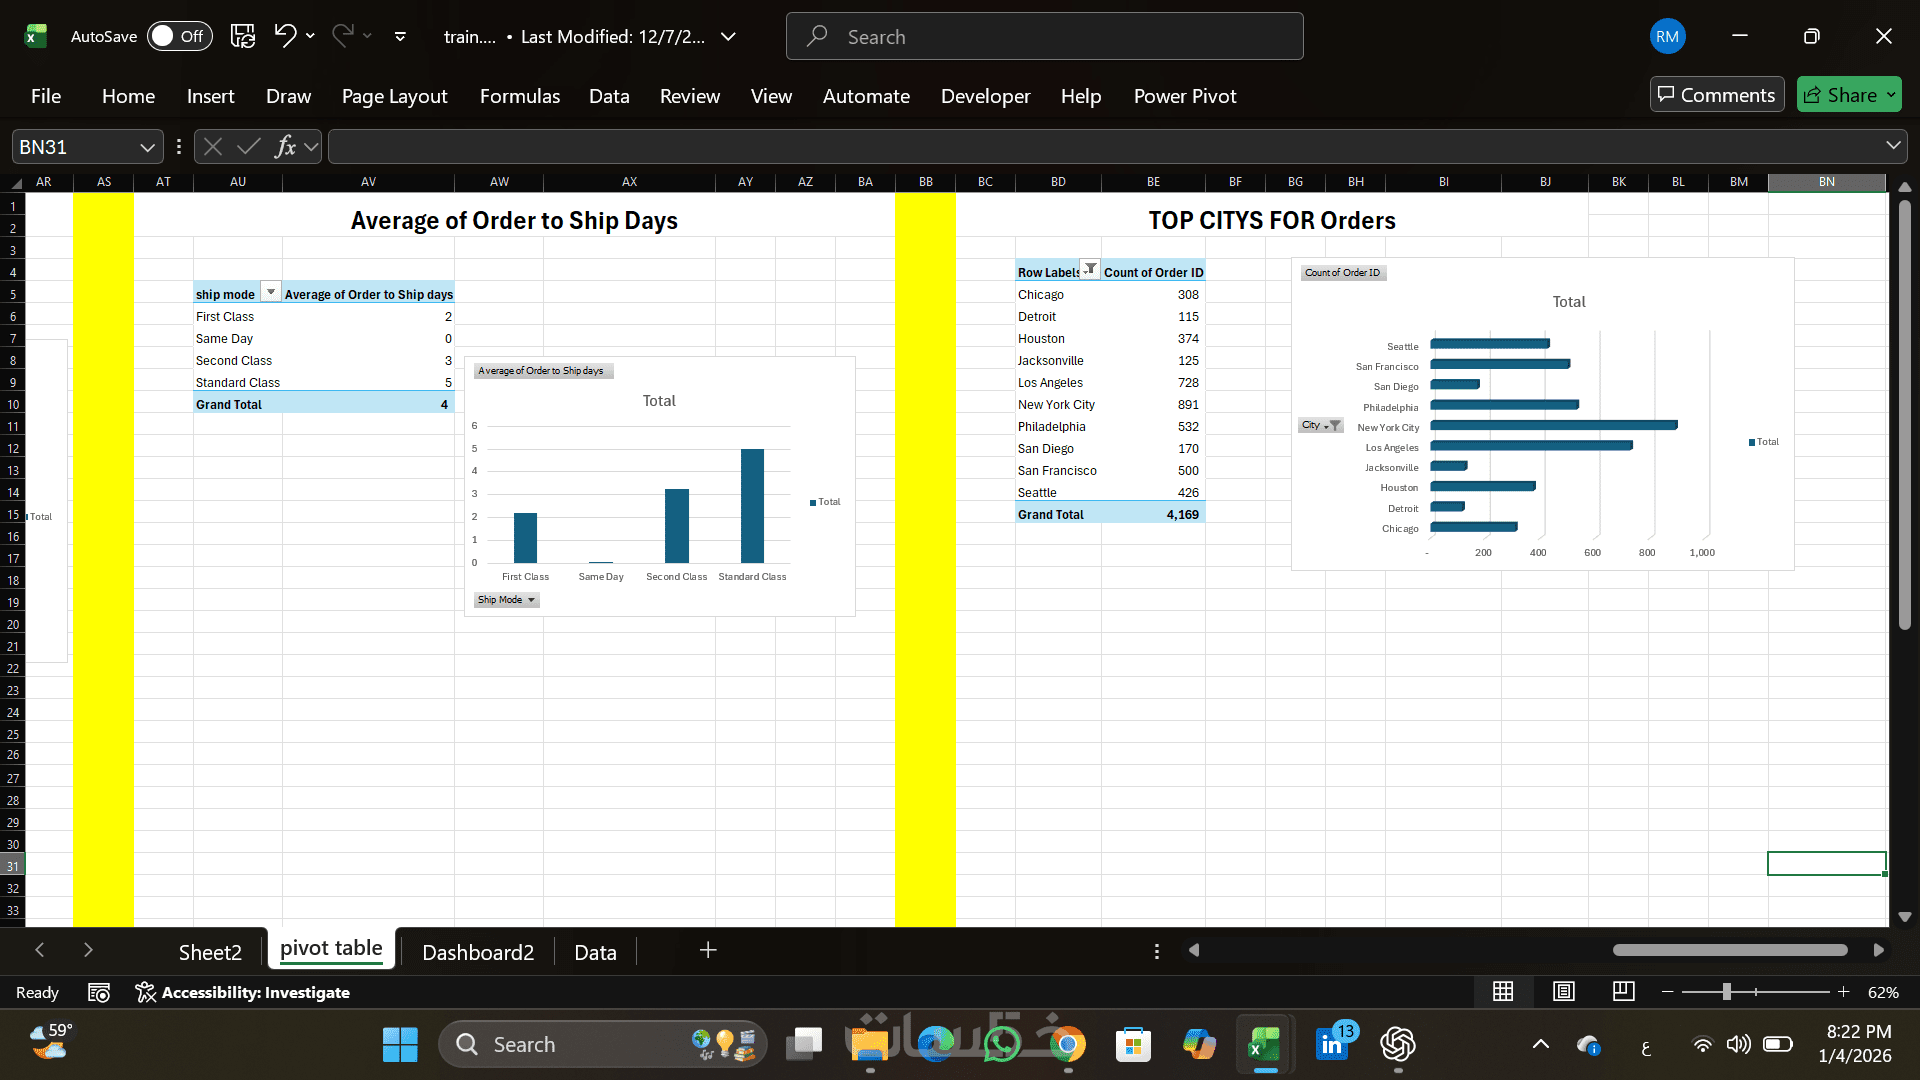Image resolution: width=1920 pixels, height=1080 pixels.
Task: Toggle the Row Labels filter button
Action: (1090, 269)
